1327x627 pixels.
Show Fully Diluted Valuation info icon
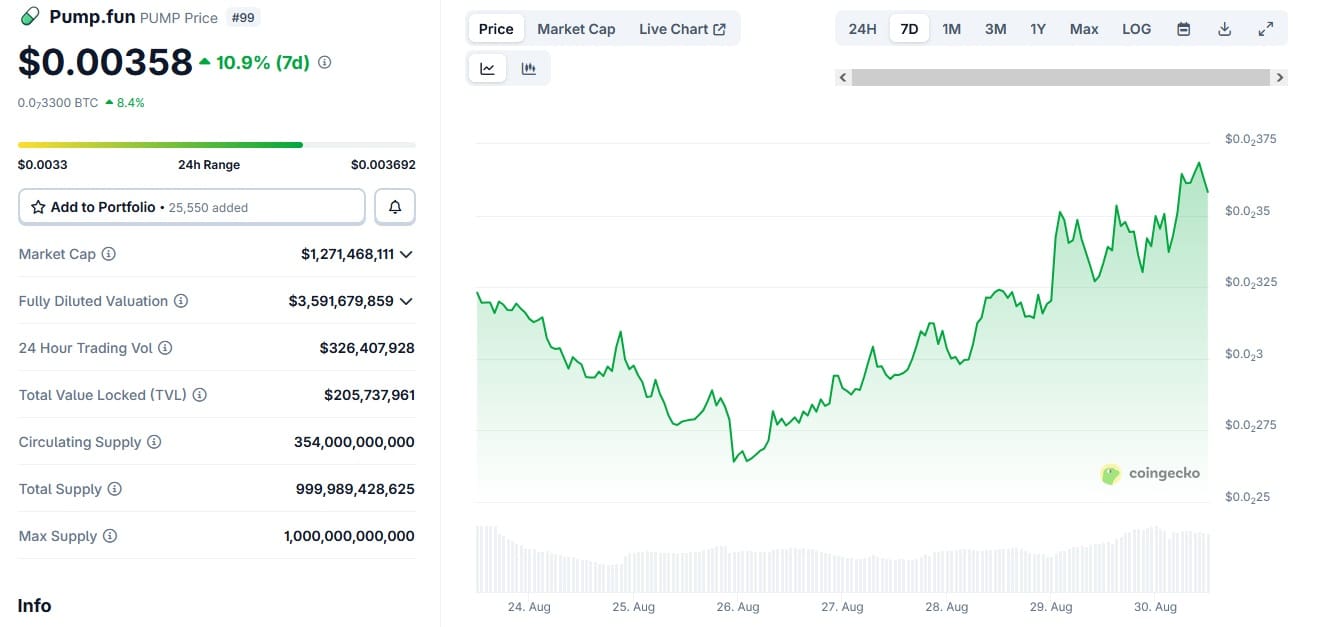click(181, 301)
